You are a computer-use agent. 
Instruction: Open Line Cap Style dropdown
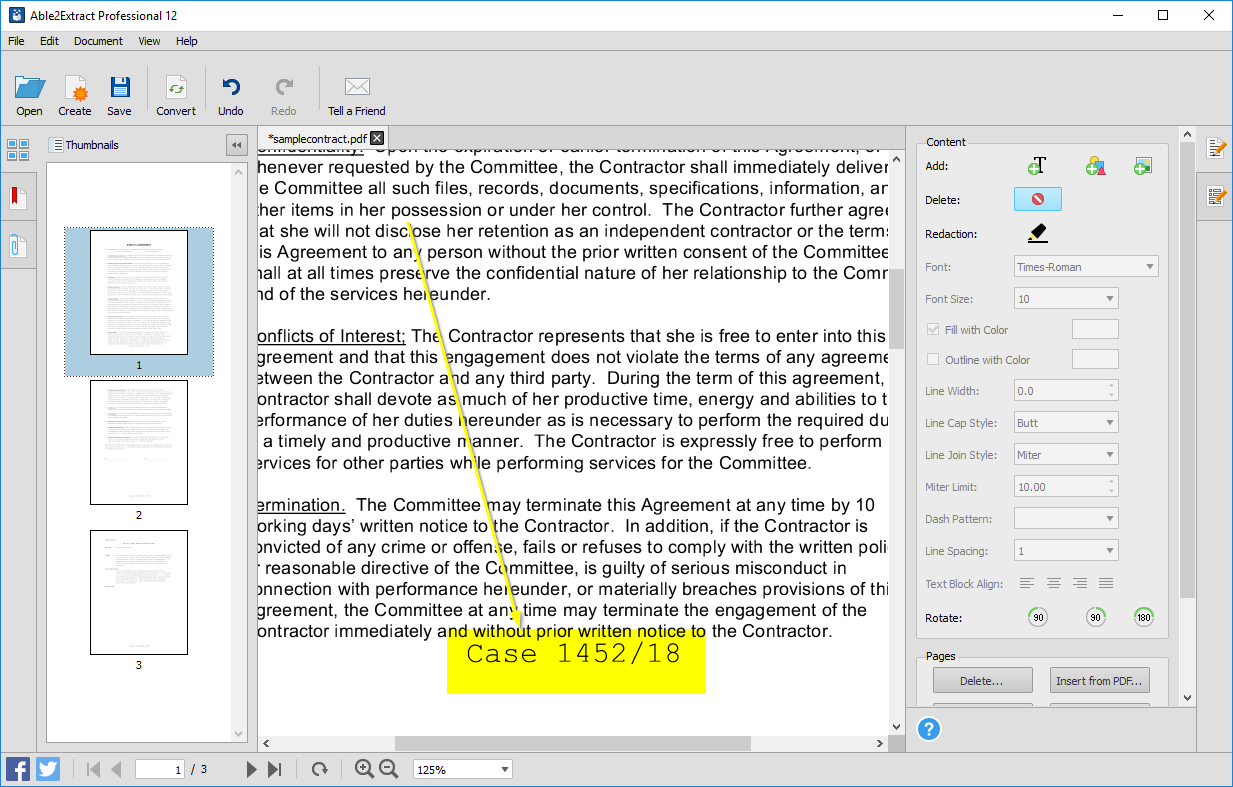[x=1066, y=422]
